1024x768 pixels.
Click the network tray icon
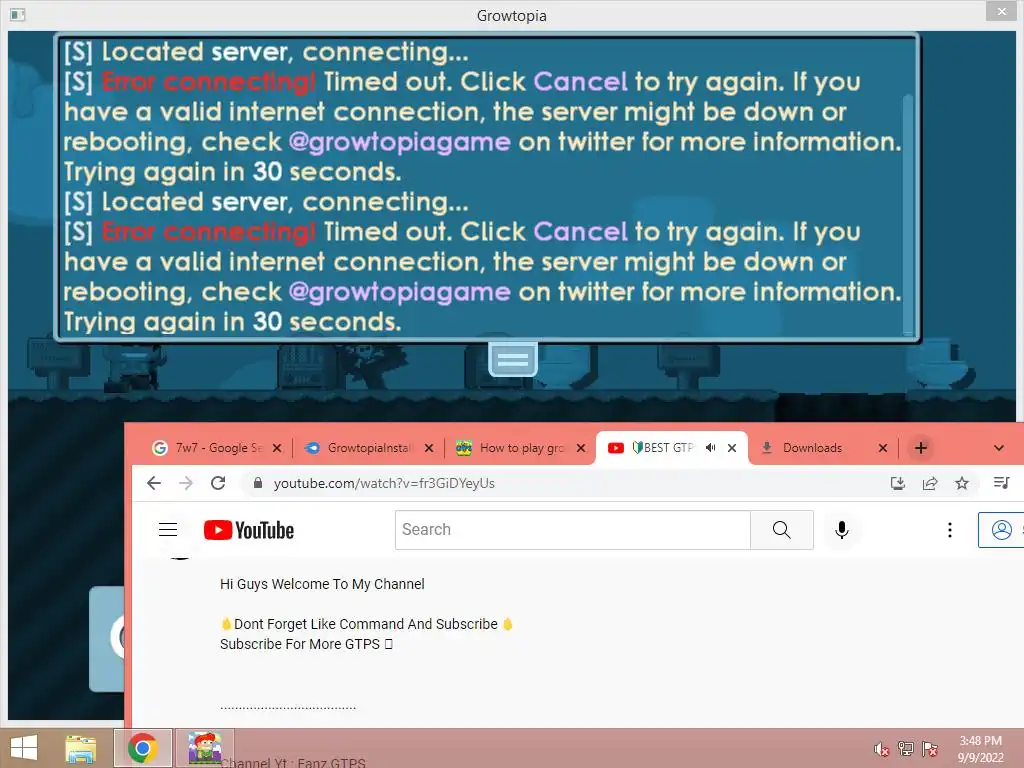905,749
